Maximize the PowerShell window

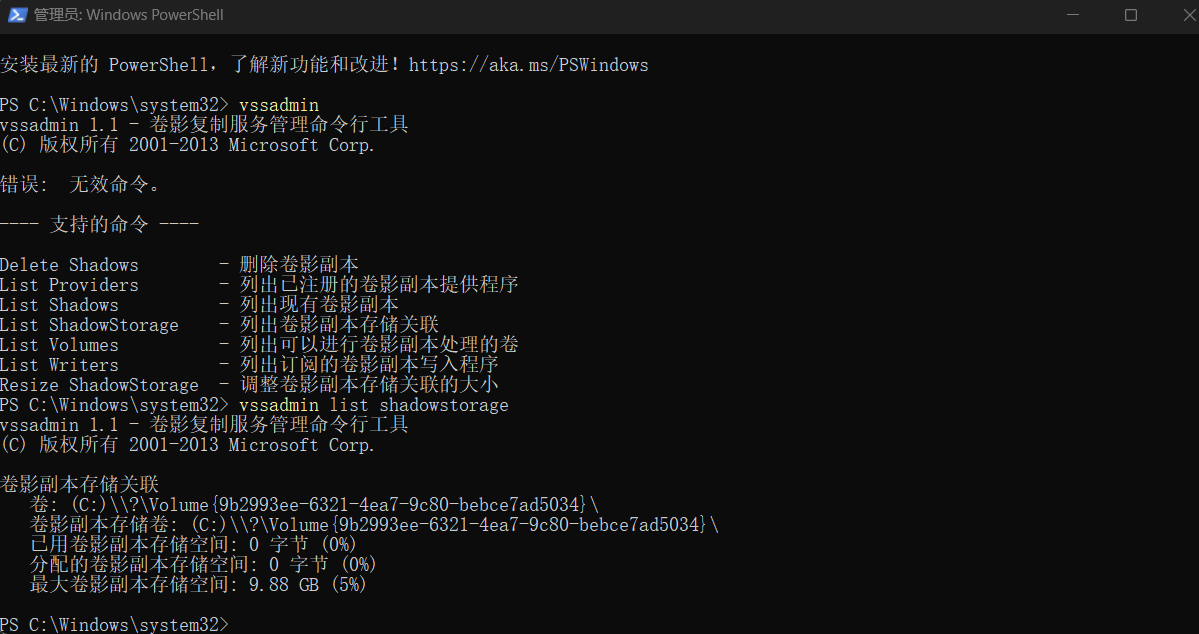1131,15
